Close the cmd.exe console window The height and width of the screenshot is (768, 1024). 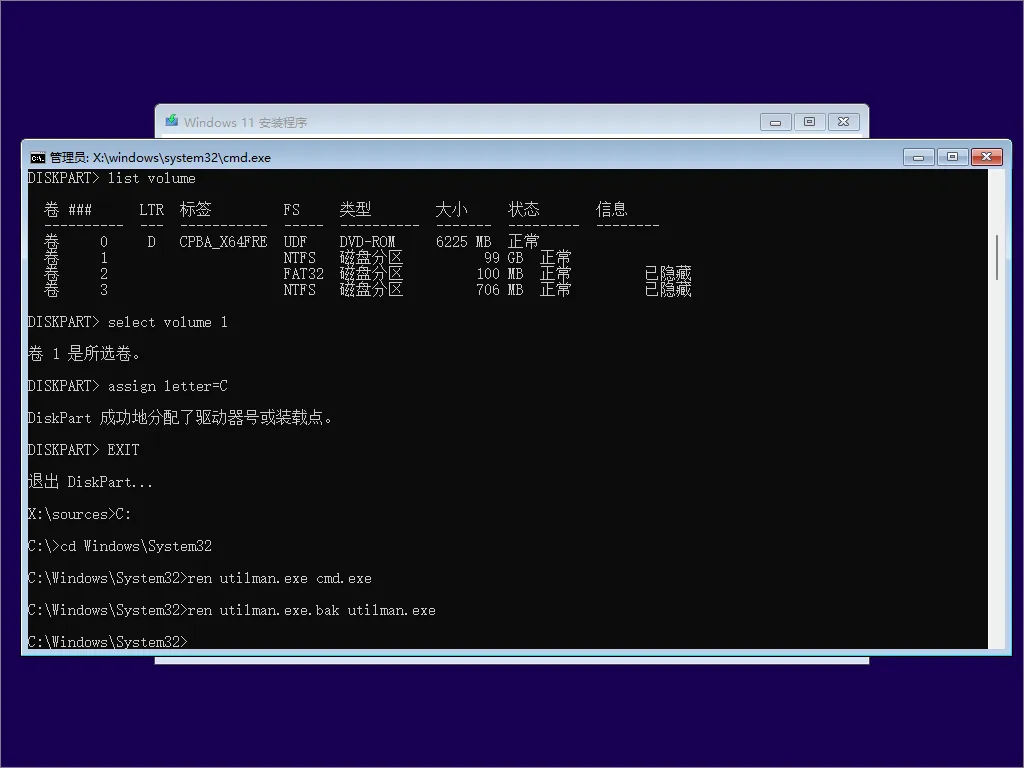tap(985, 157)
